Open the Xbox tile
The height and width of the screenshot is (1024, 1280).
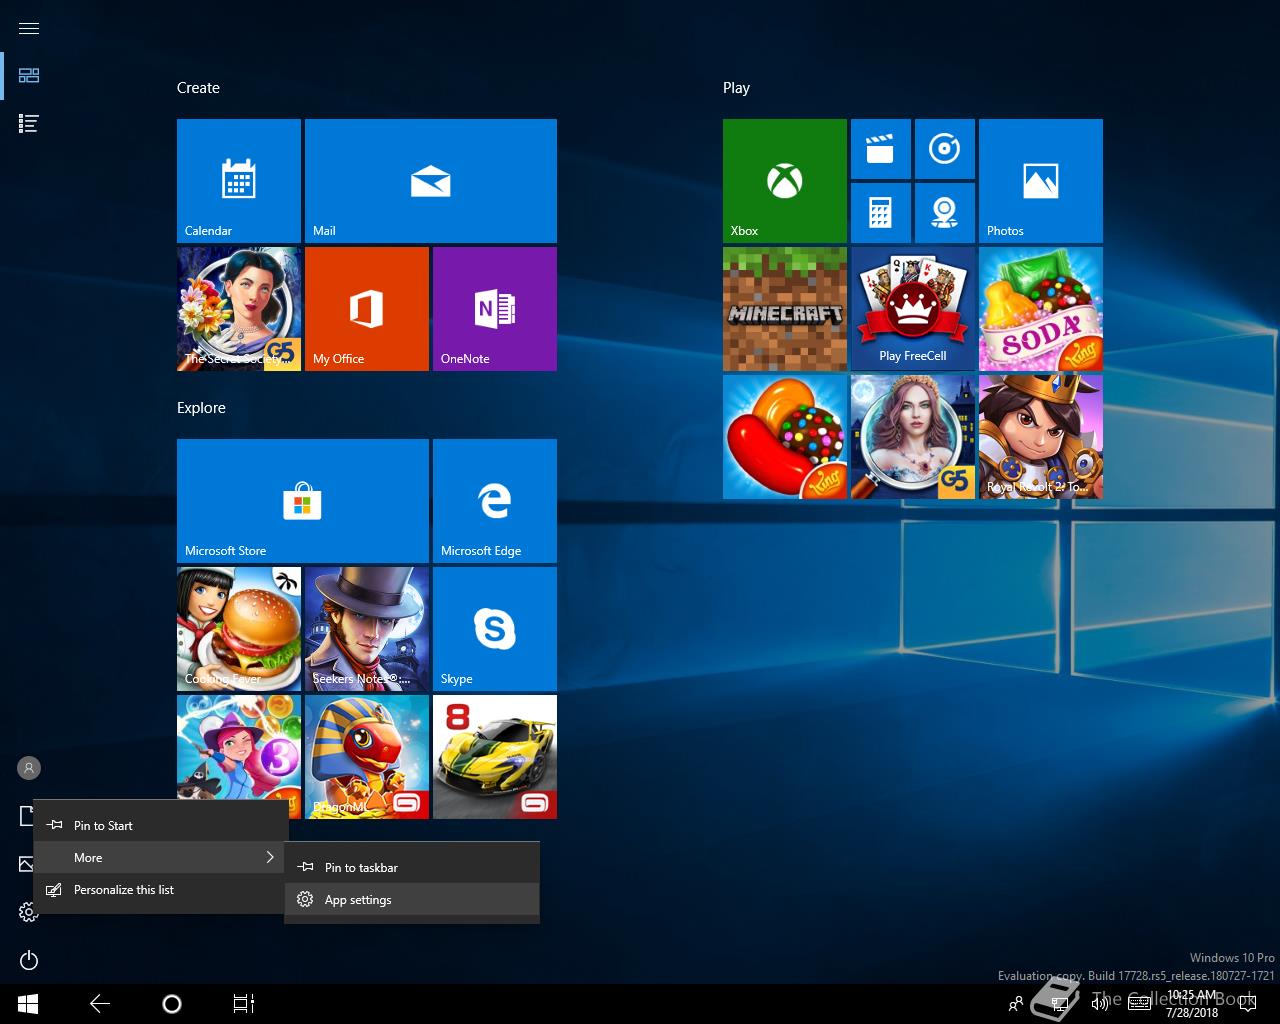pos(785,181)
